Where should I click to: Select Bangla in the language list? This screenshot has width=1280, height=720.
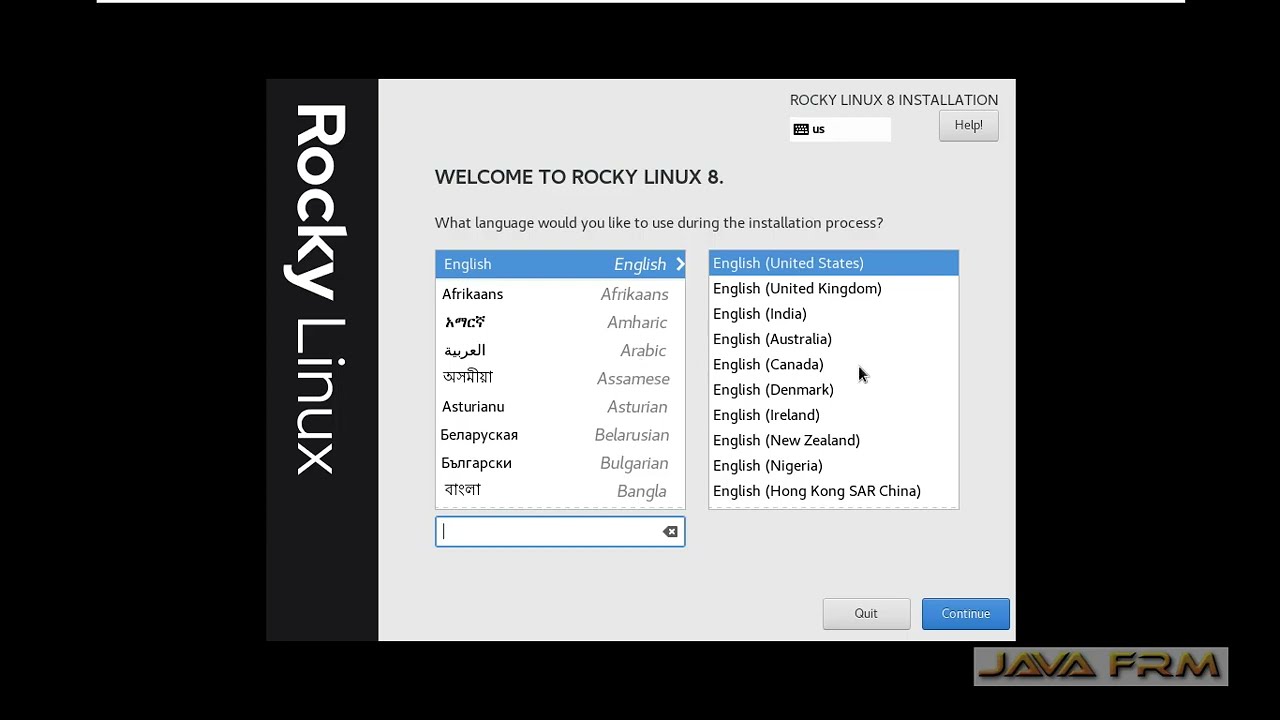coord(560,491)
